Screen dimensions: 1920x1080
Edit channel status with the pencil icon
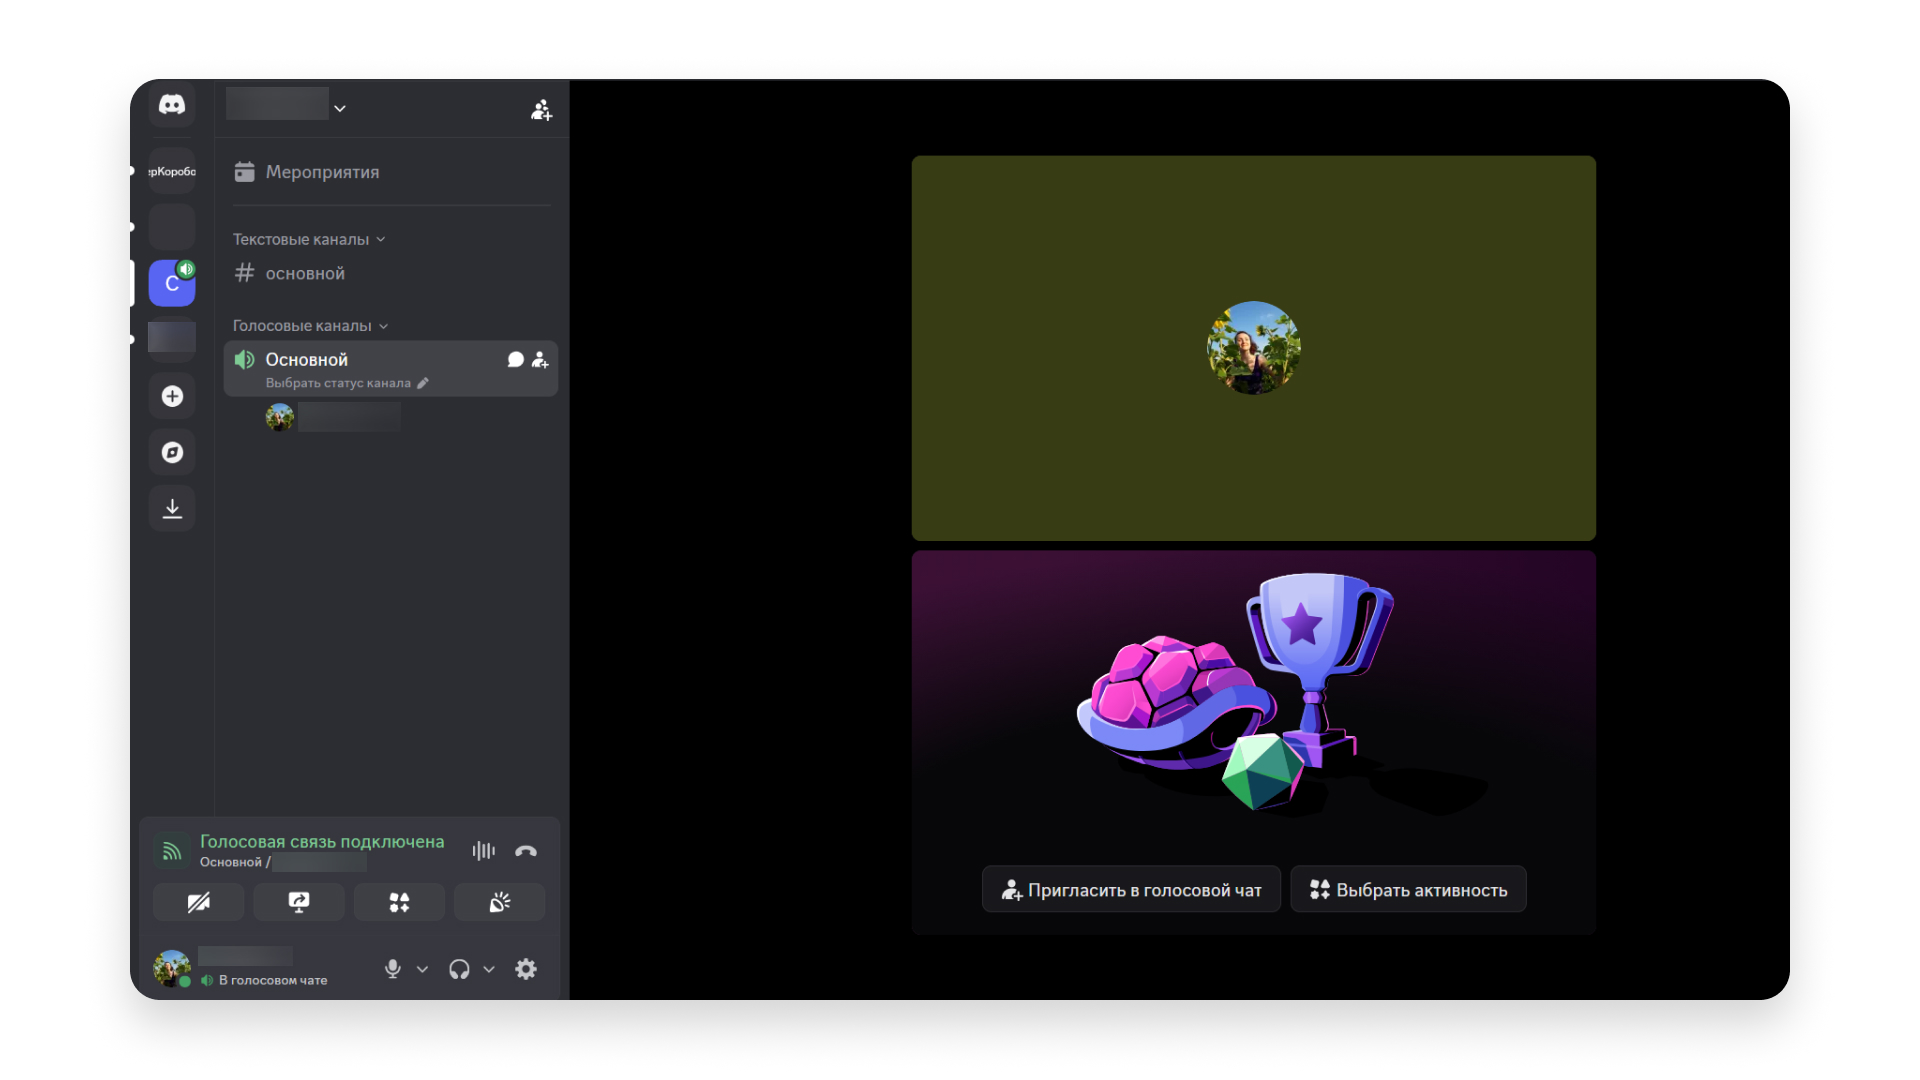[x=423, y=383]
